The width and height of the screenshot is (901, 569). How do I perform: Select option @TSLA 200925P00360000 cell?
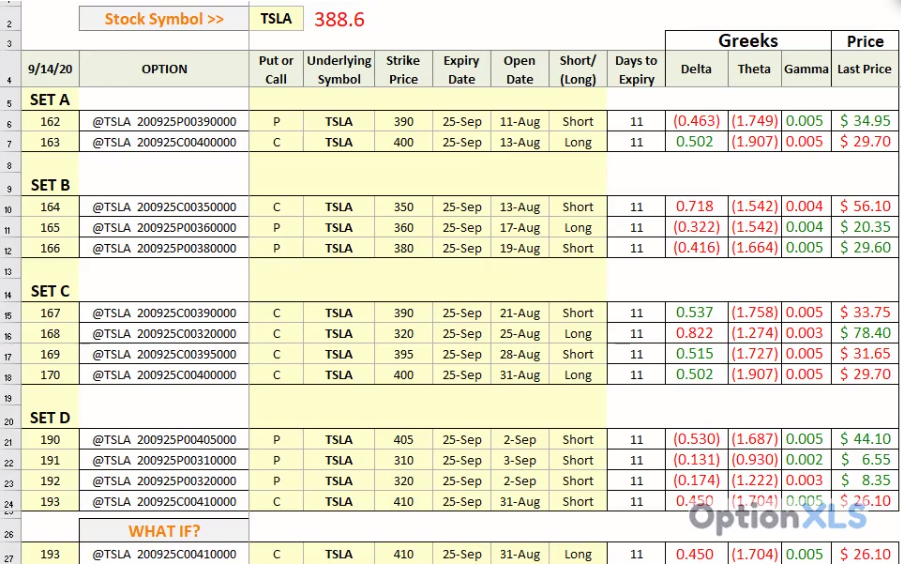[x=164, y=228]
